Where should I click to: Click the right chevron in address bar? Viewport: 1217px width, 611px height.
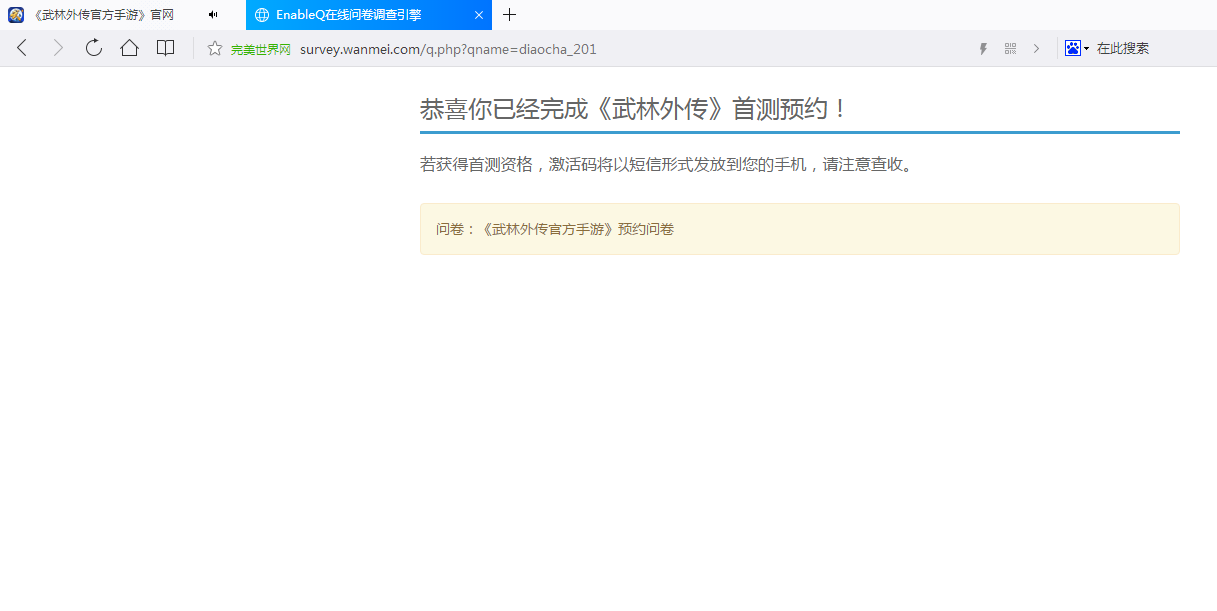1036,48
